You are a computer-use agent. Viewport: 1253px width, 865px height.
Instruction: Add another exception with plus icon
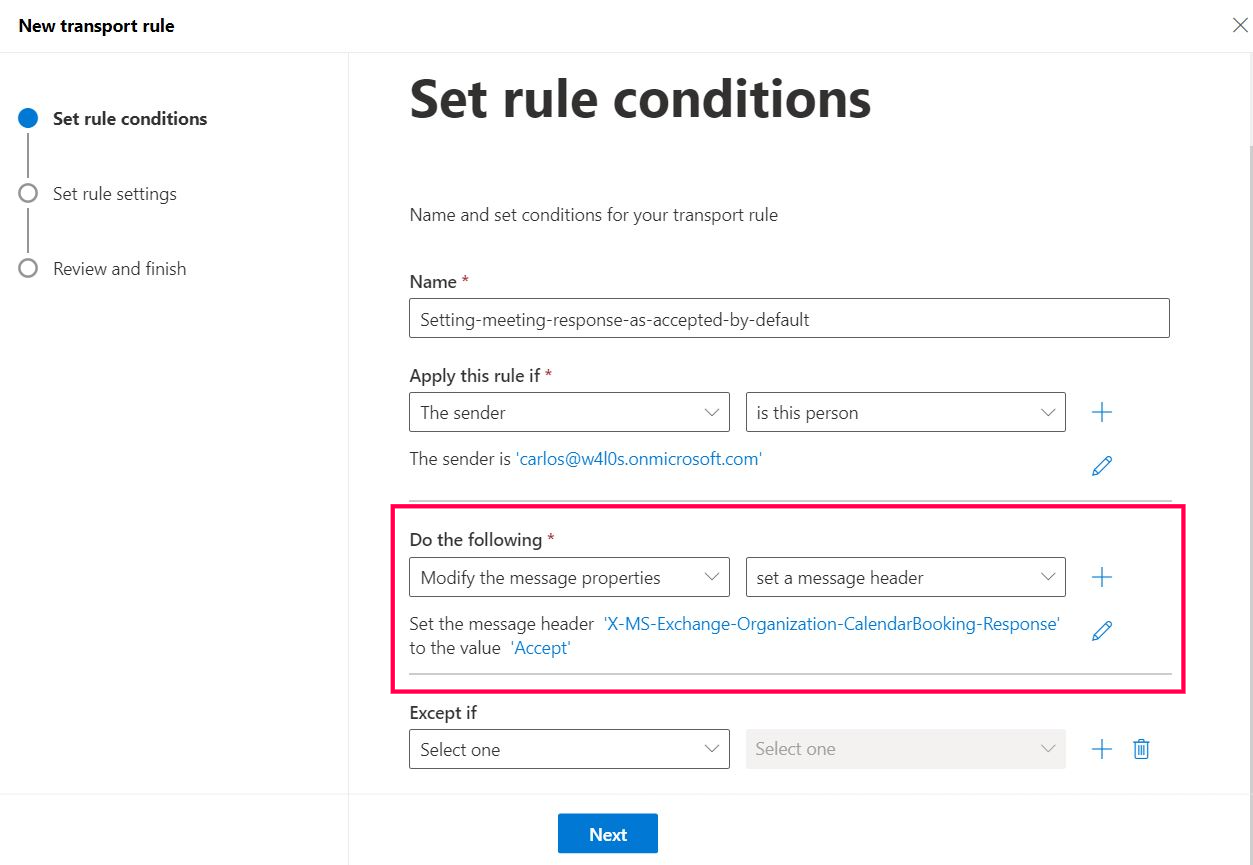click(1101, 749)
